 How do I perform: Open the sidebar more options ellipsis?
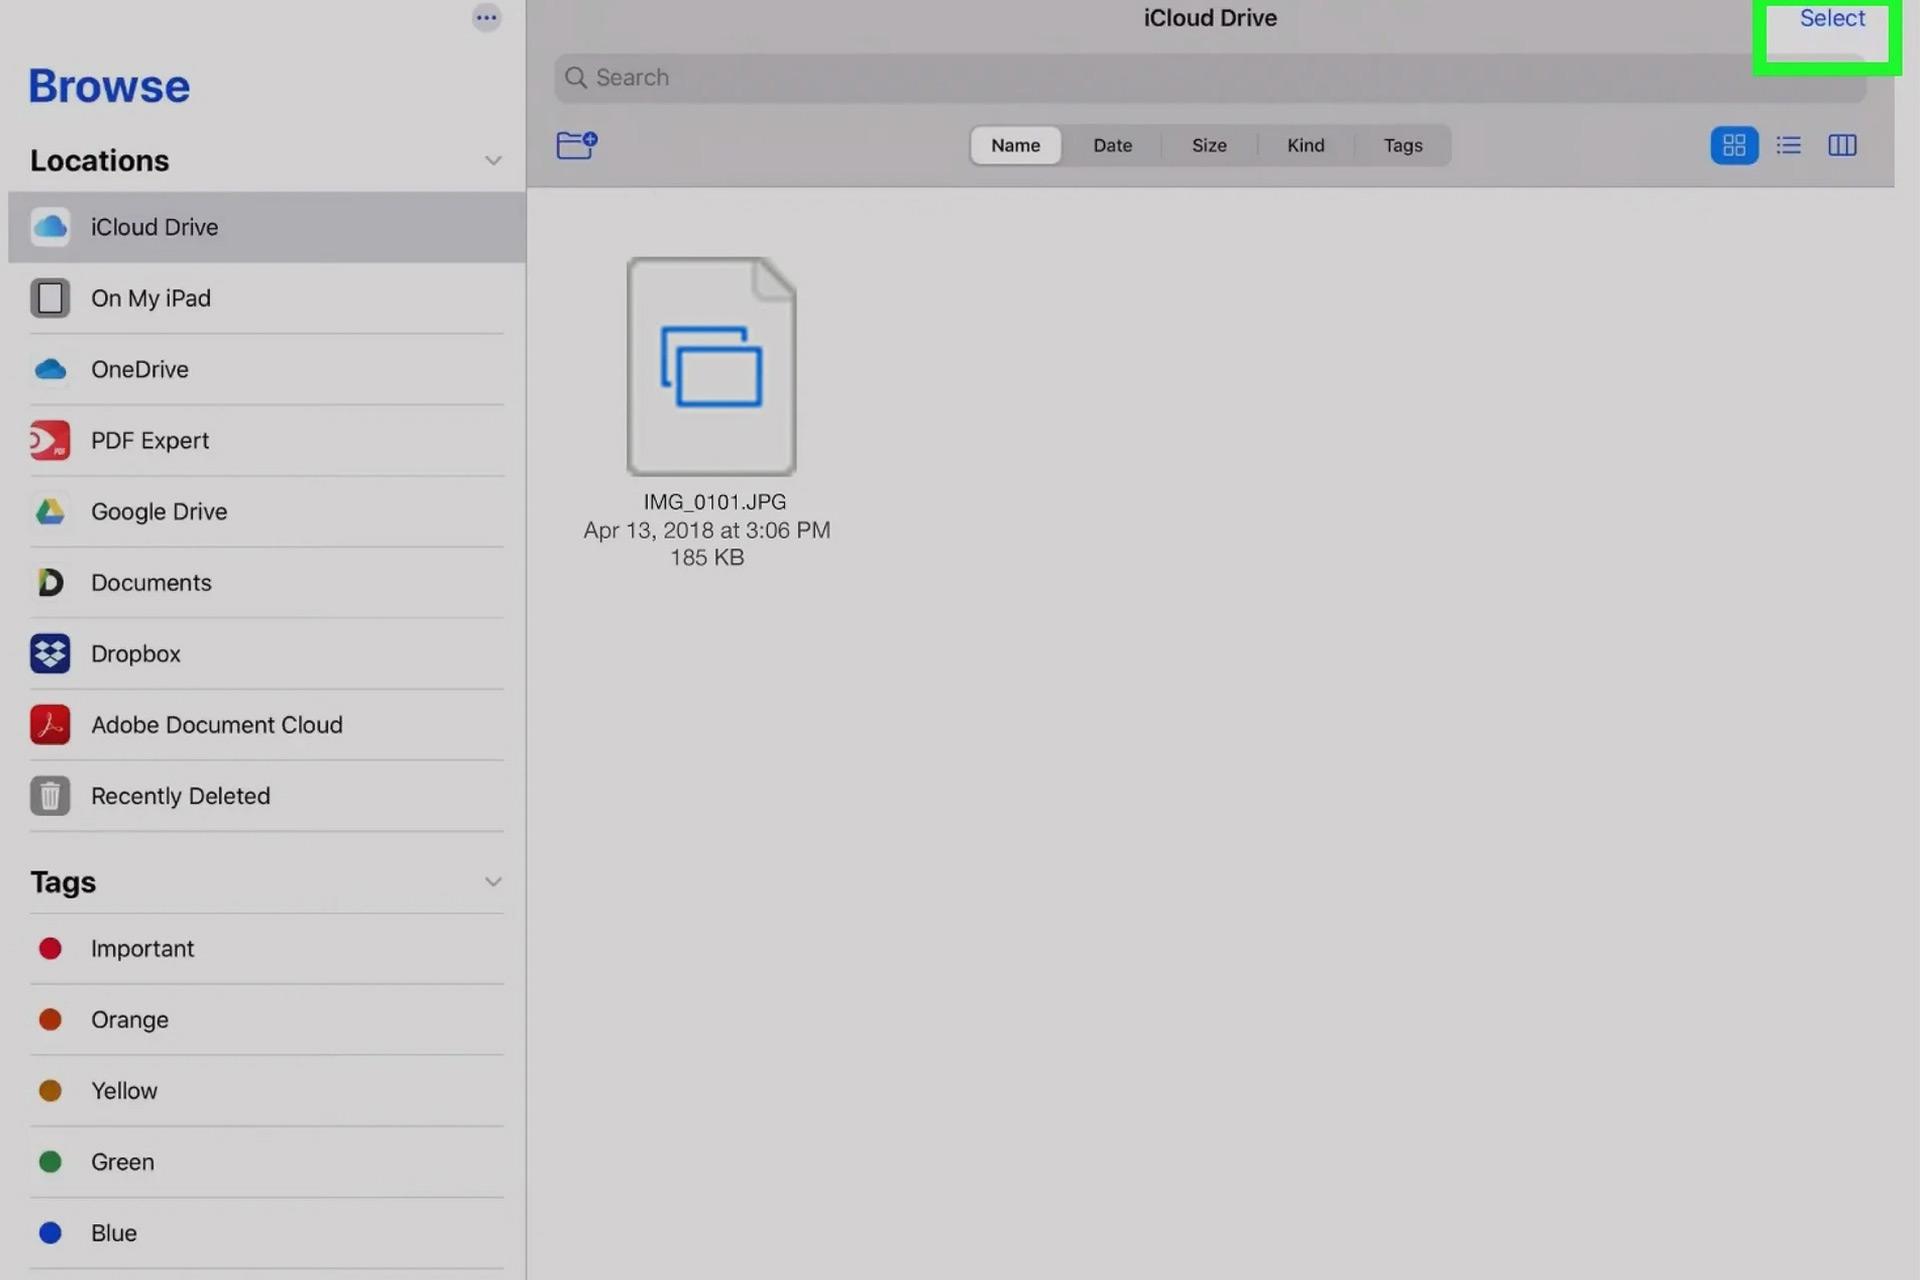click(486, 17)
